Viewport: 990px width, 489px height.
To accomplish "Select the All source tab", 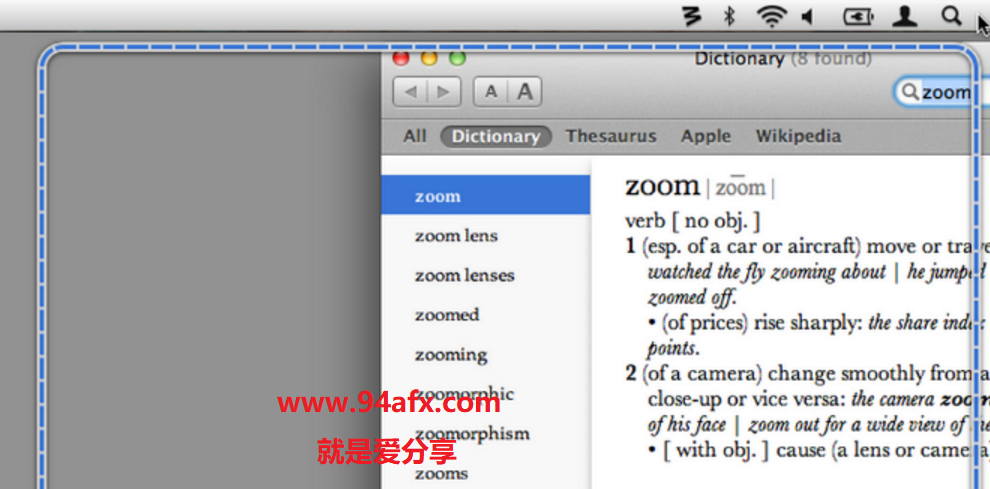I will (x=415, y=136).
